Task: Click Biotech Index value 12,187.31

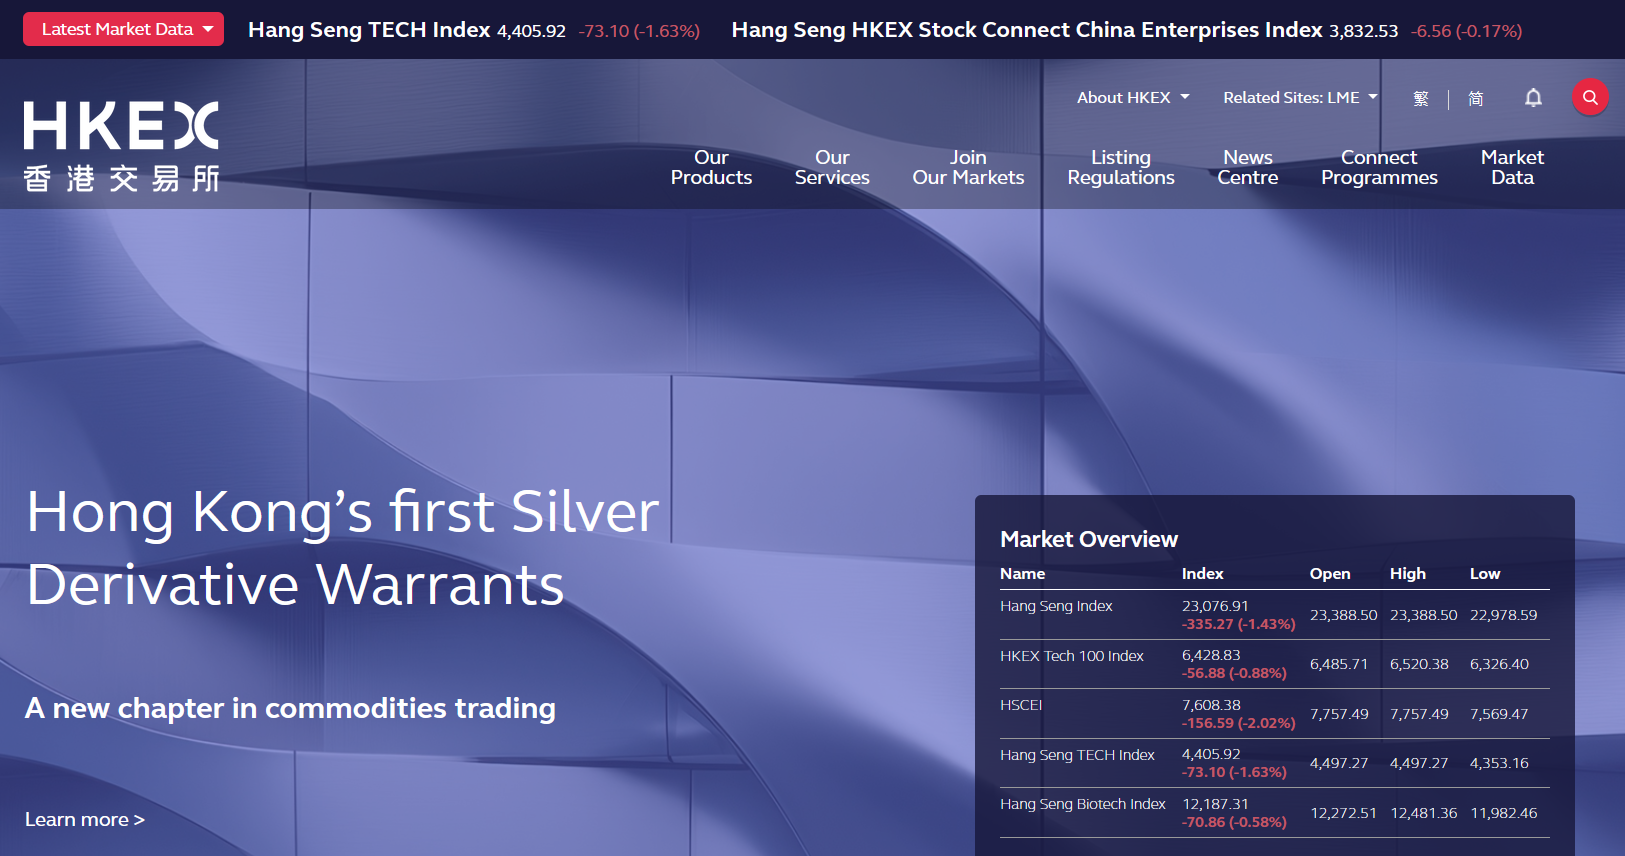Action: [x=1215, y=804]
